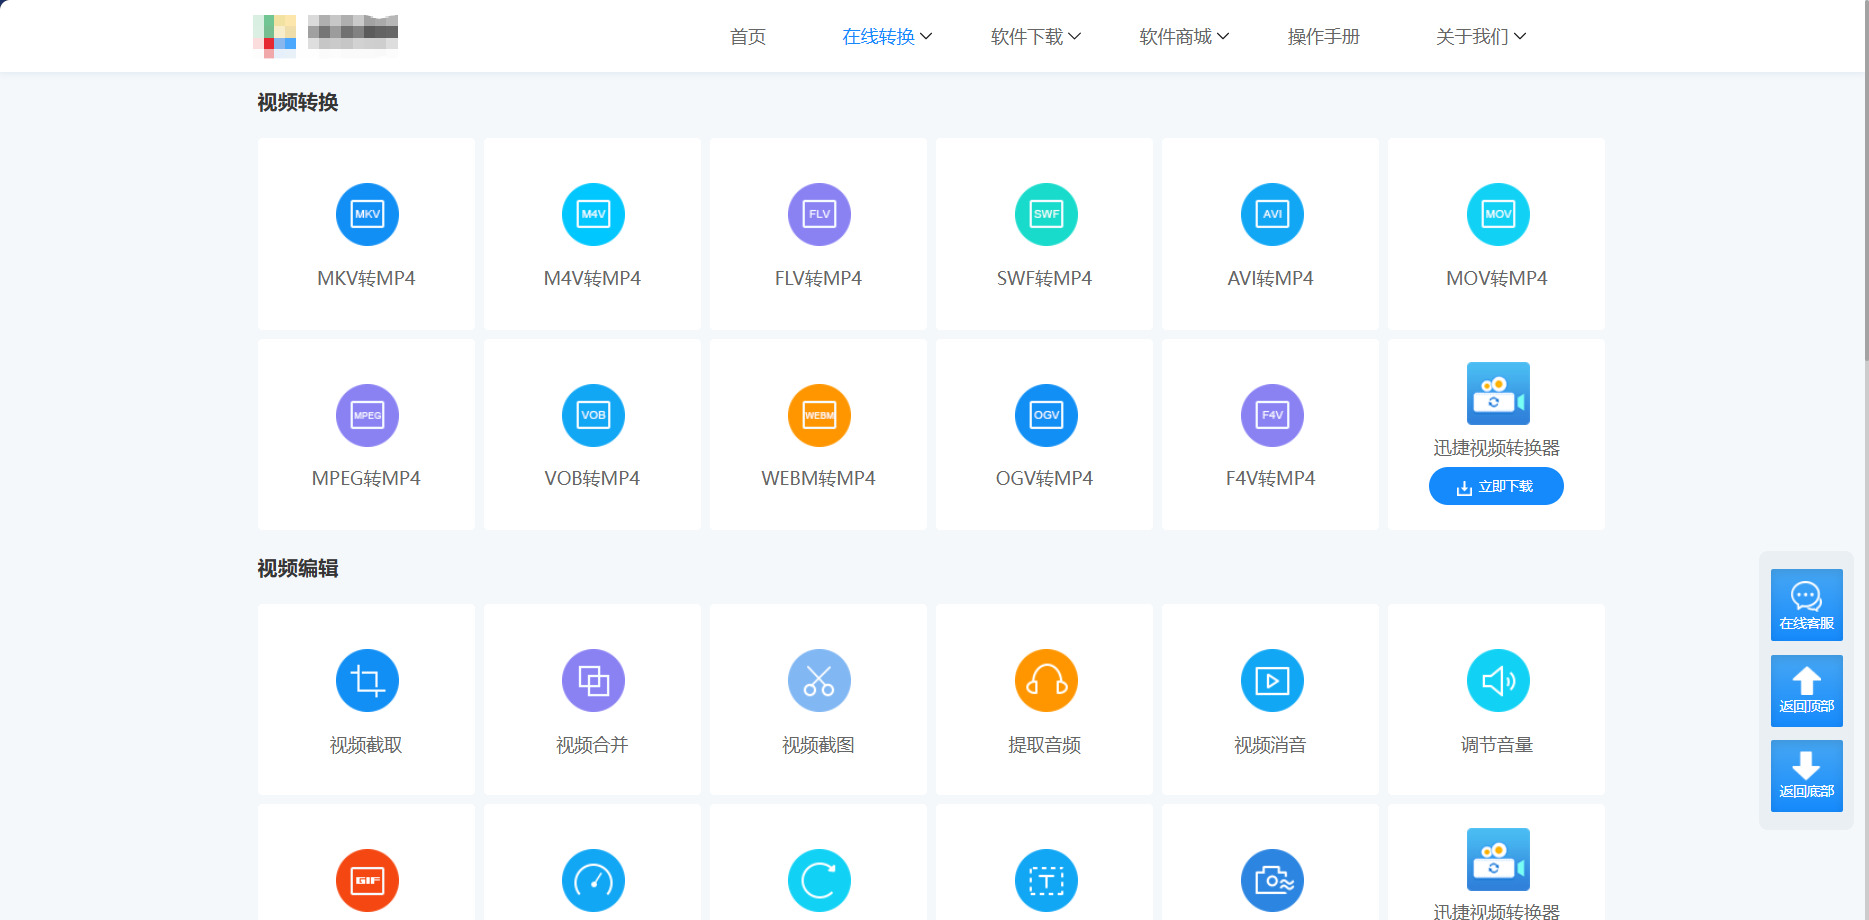The width and height of the screenshot is (1869, 920).
Task: Expand the 在线转换 dropdown menu
Action: (887, 37)
